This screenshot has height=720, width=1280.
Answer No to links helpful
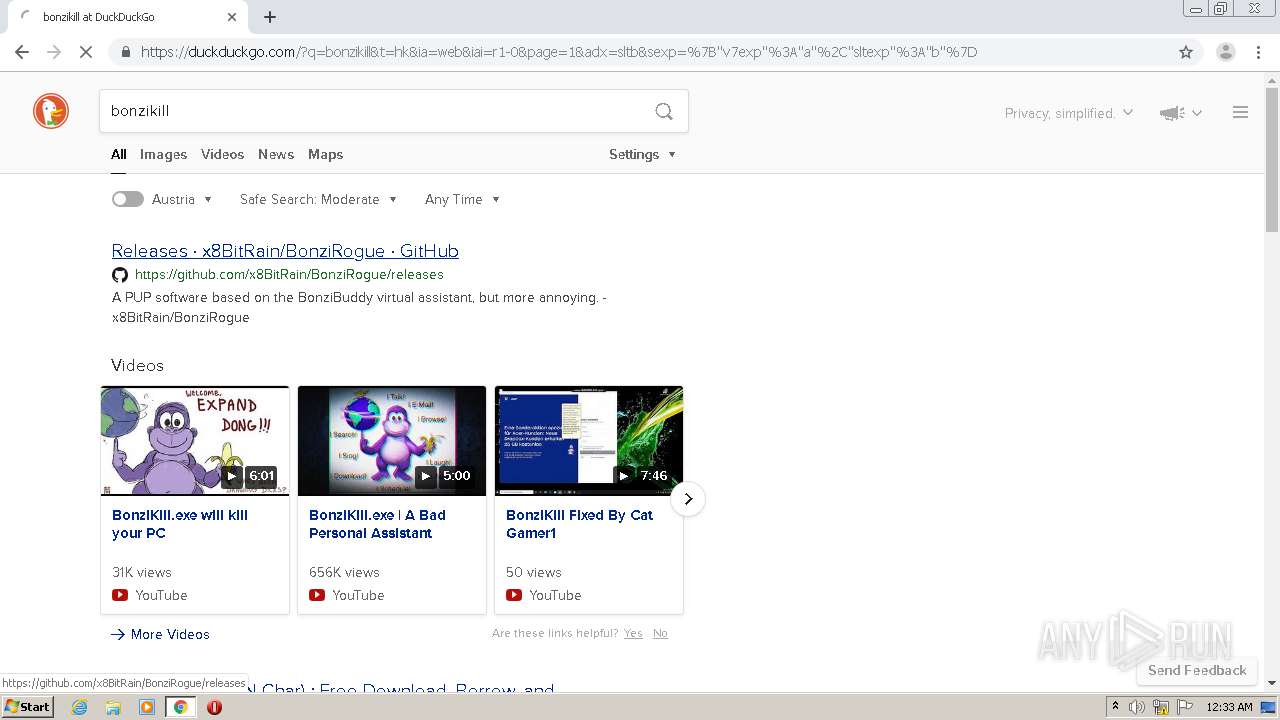point(660,633)
